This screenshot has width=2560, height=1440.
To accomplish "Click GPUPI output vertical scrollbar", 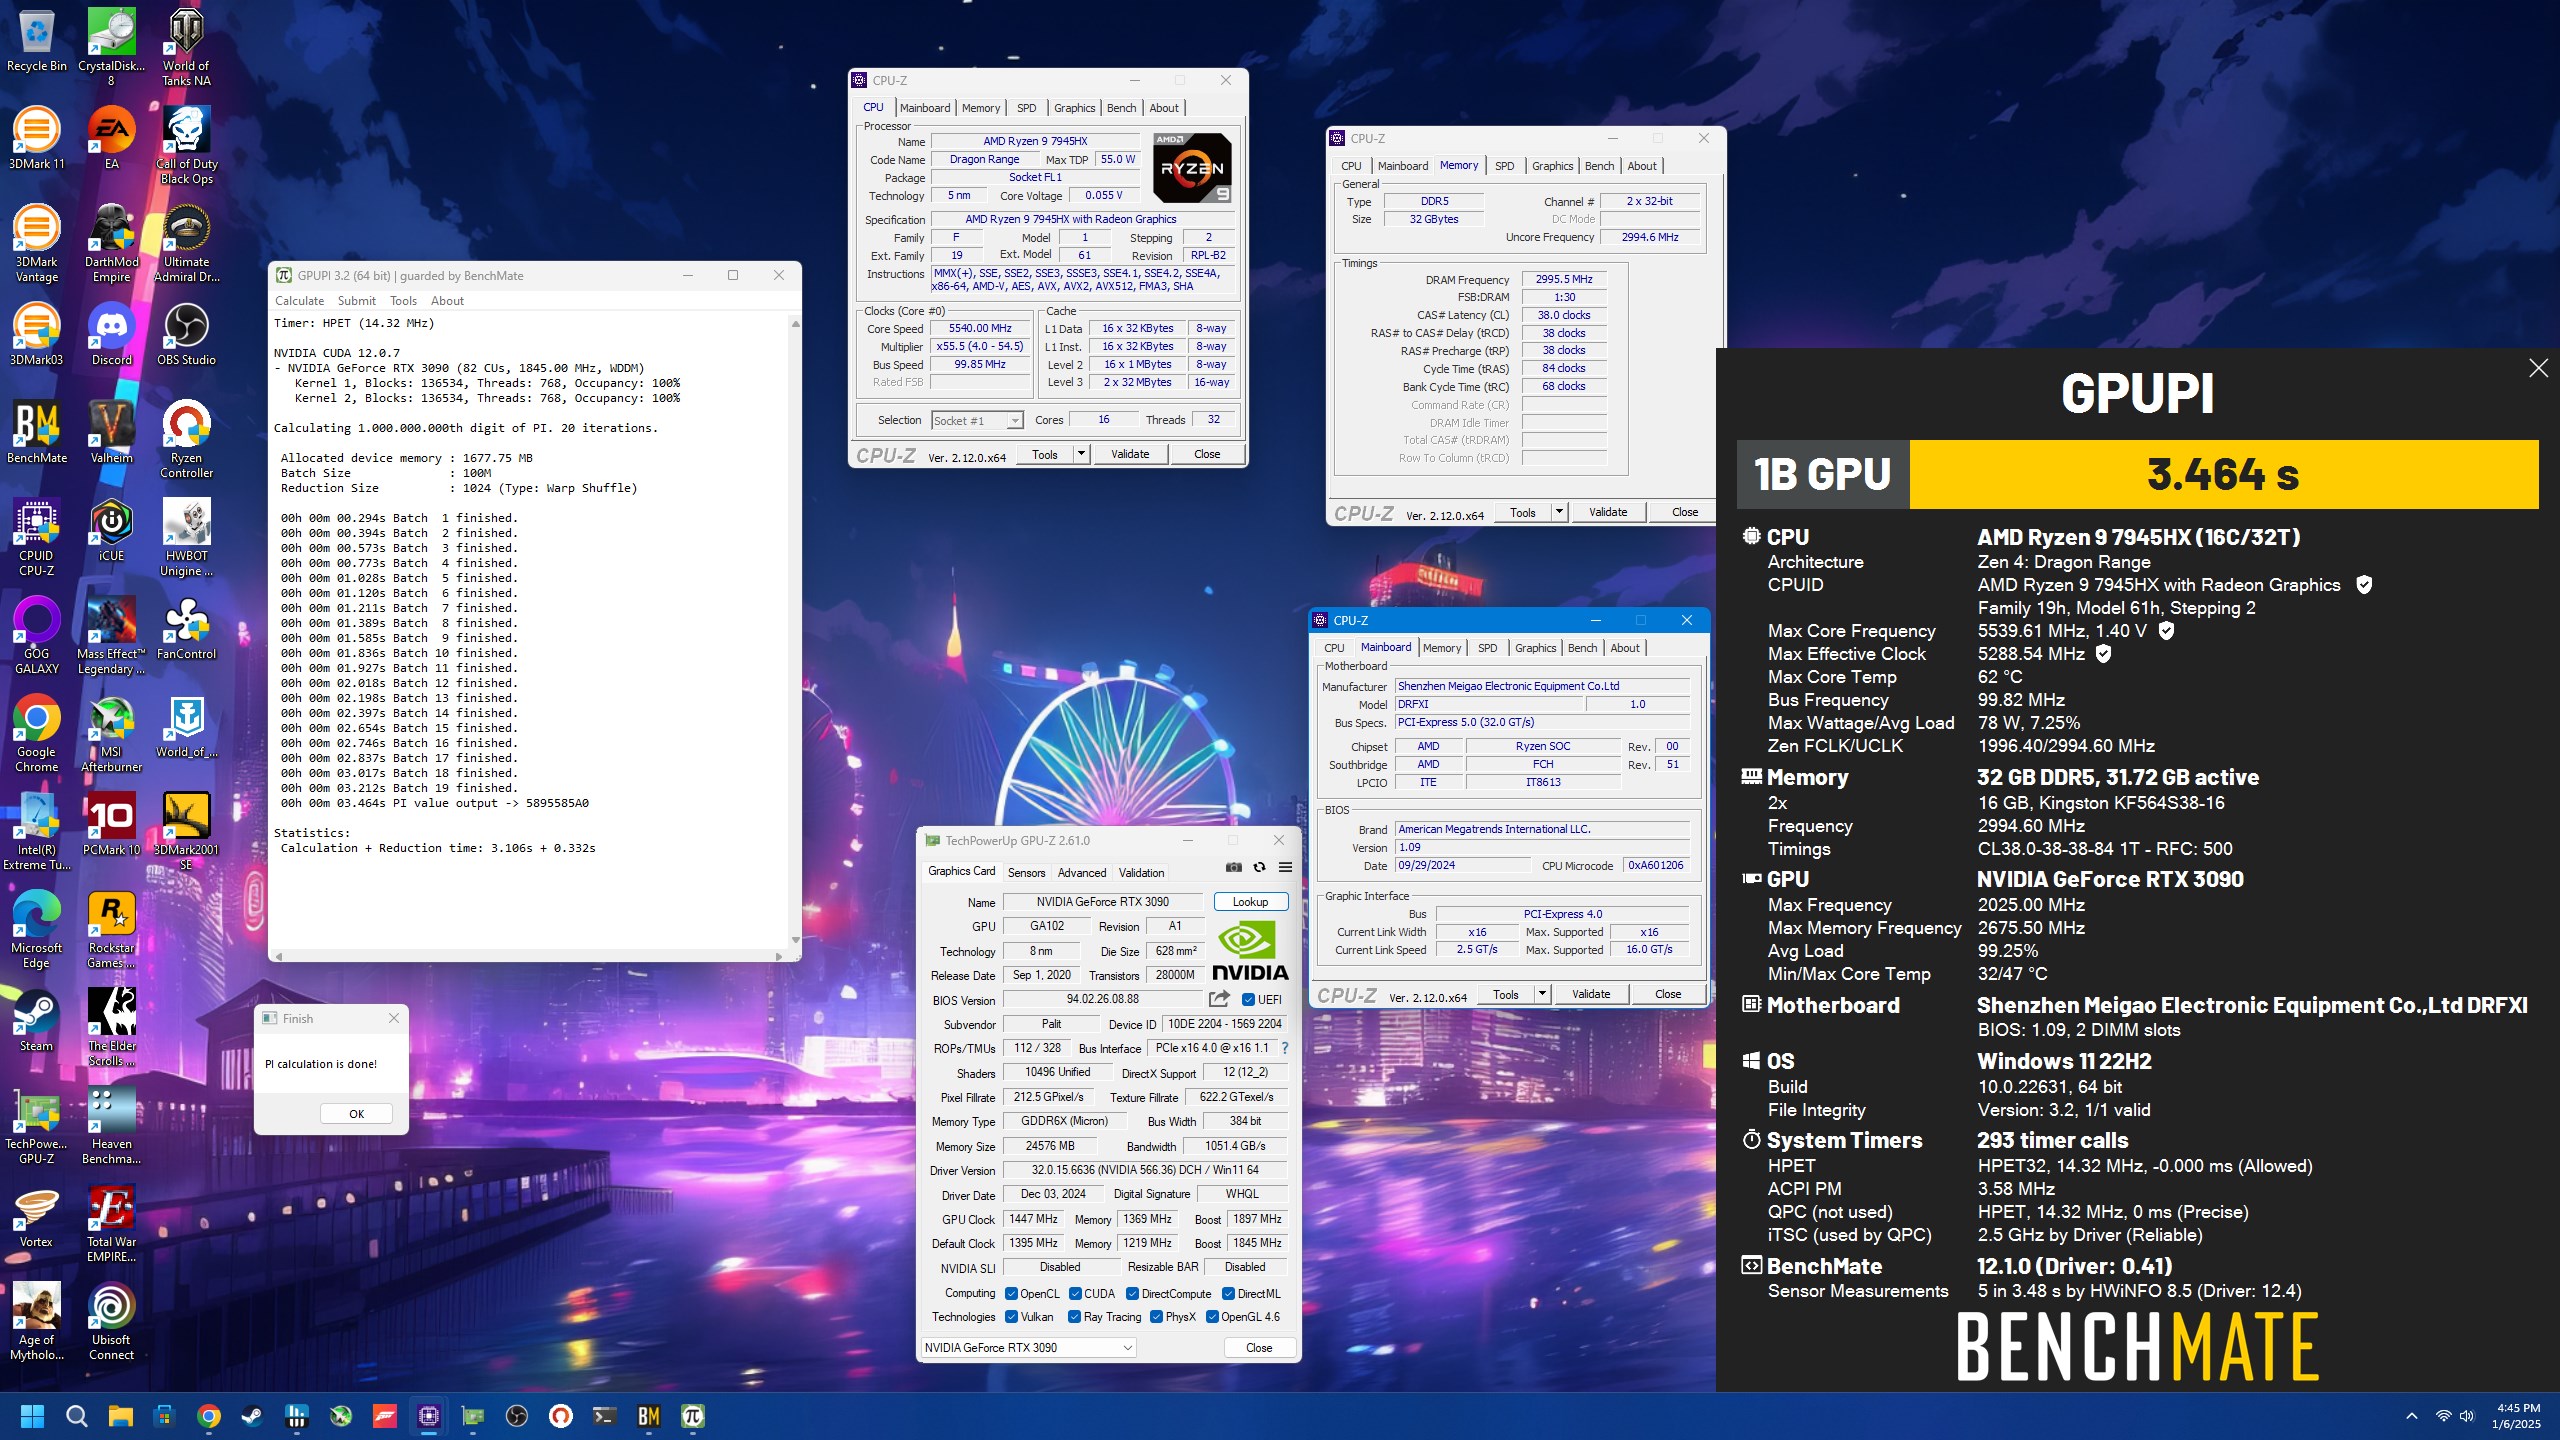I will [x=795, y=632].
